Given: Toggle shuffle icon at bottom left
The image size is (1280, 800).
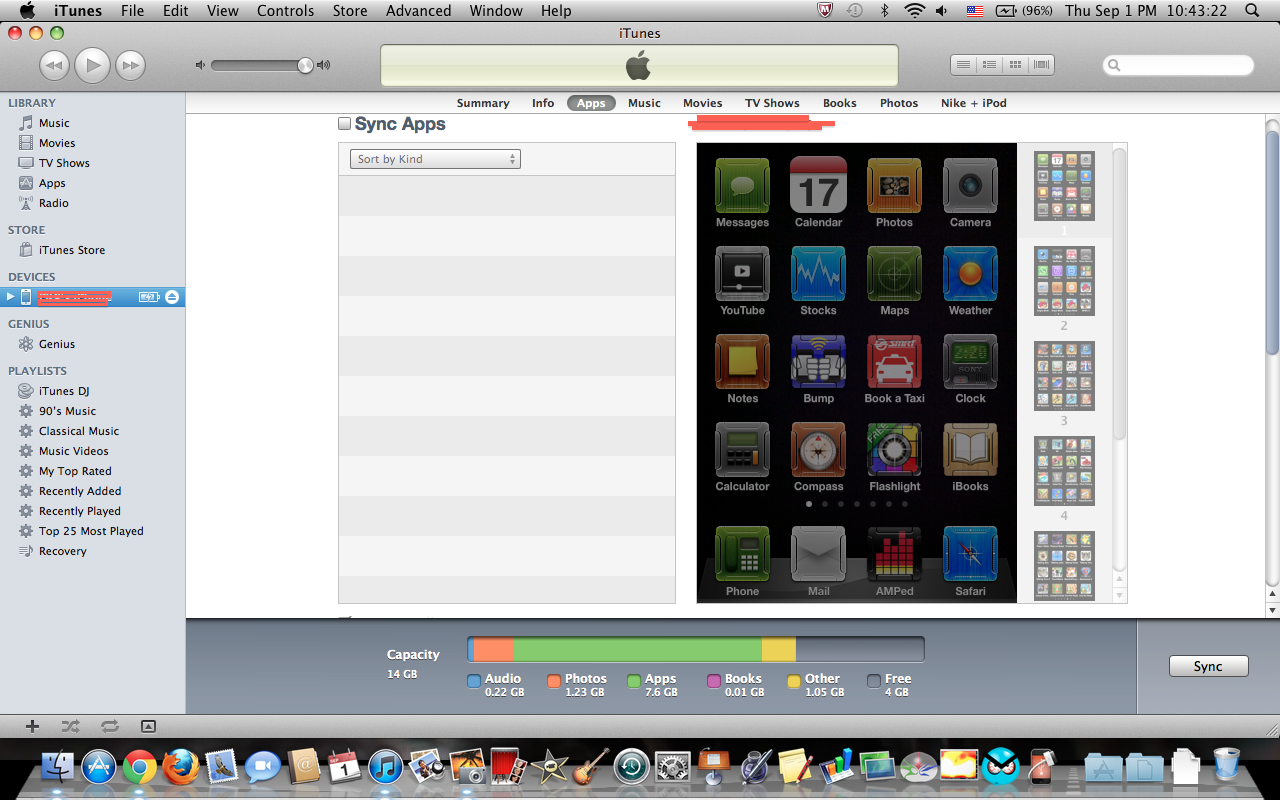Looking at the screenshot, I should tap(70, 726).
